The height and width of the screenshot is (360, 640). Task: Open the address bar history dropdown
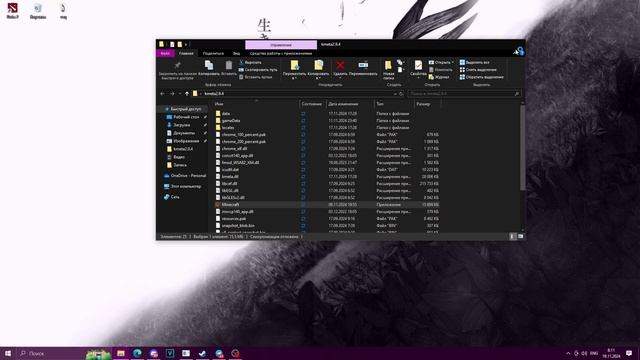click(395, 93)
